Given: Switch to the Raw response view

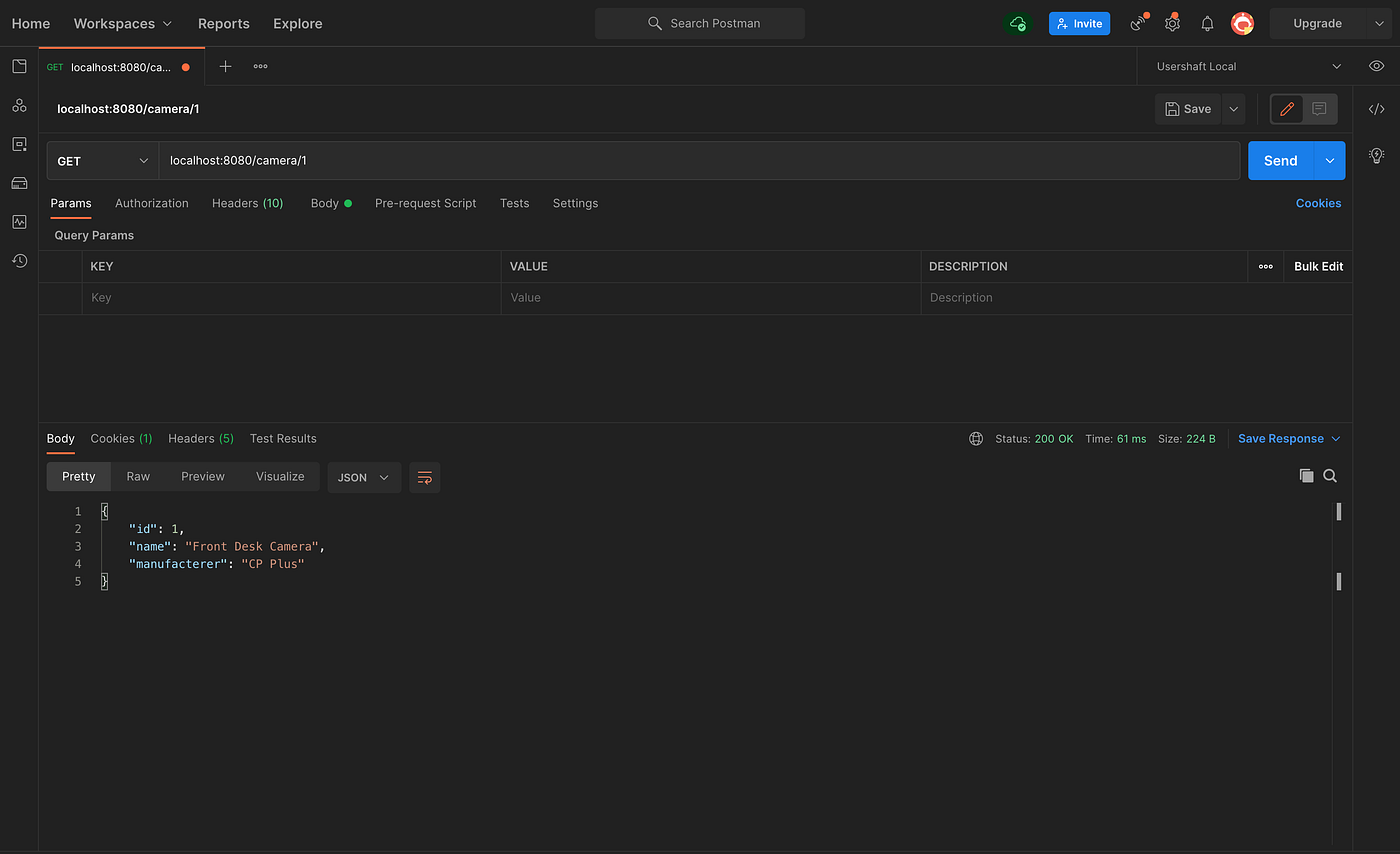Looking at the screenshot, I should (138, 476).
